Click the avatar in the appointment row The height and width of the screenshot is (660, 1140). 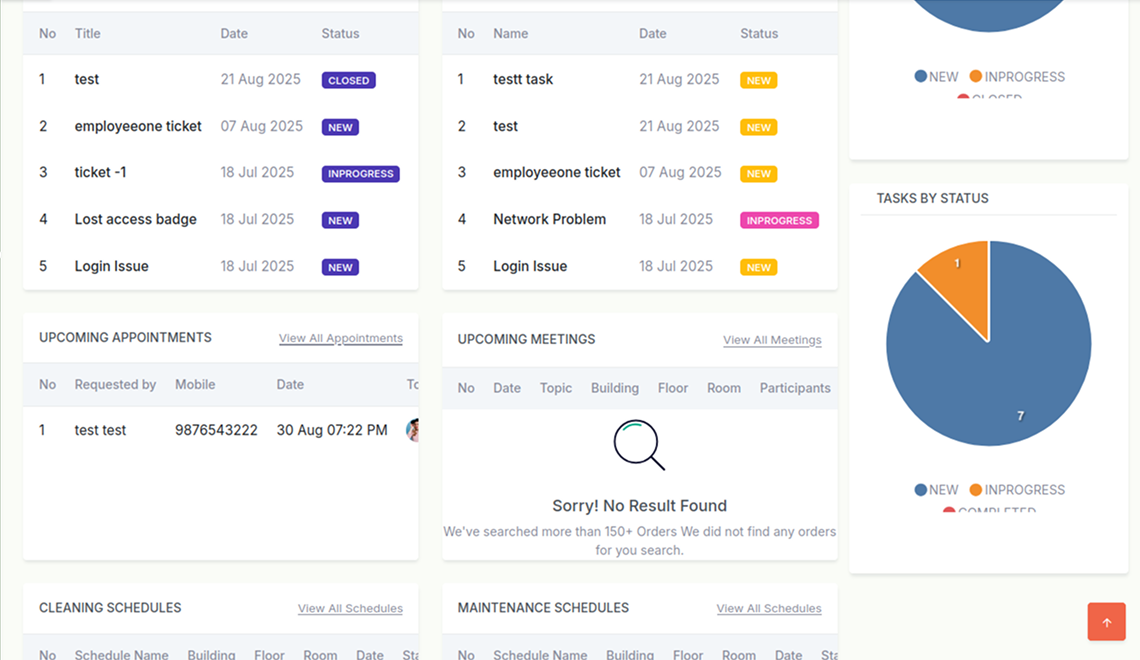[x=412, y=430]
